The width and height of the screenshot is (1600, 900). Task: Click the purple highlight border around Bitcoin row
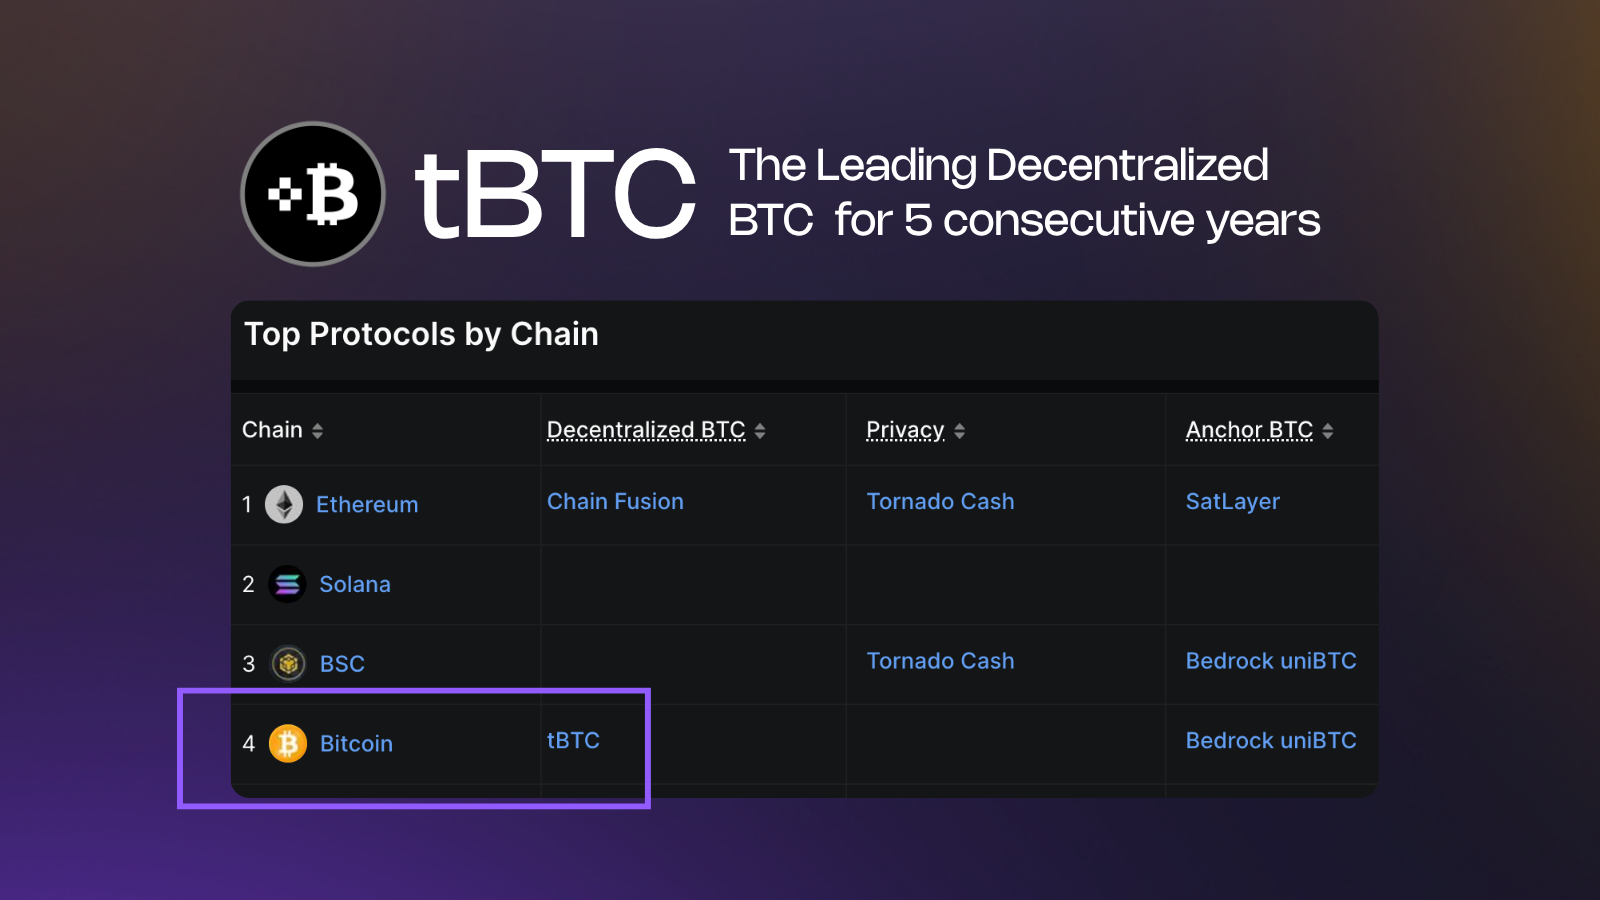point(414,690)
